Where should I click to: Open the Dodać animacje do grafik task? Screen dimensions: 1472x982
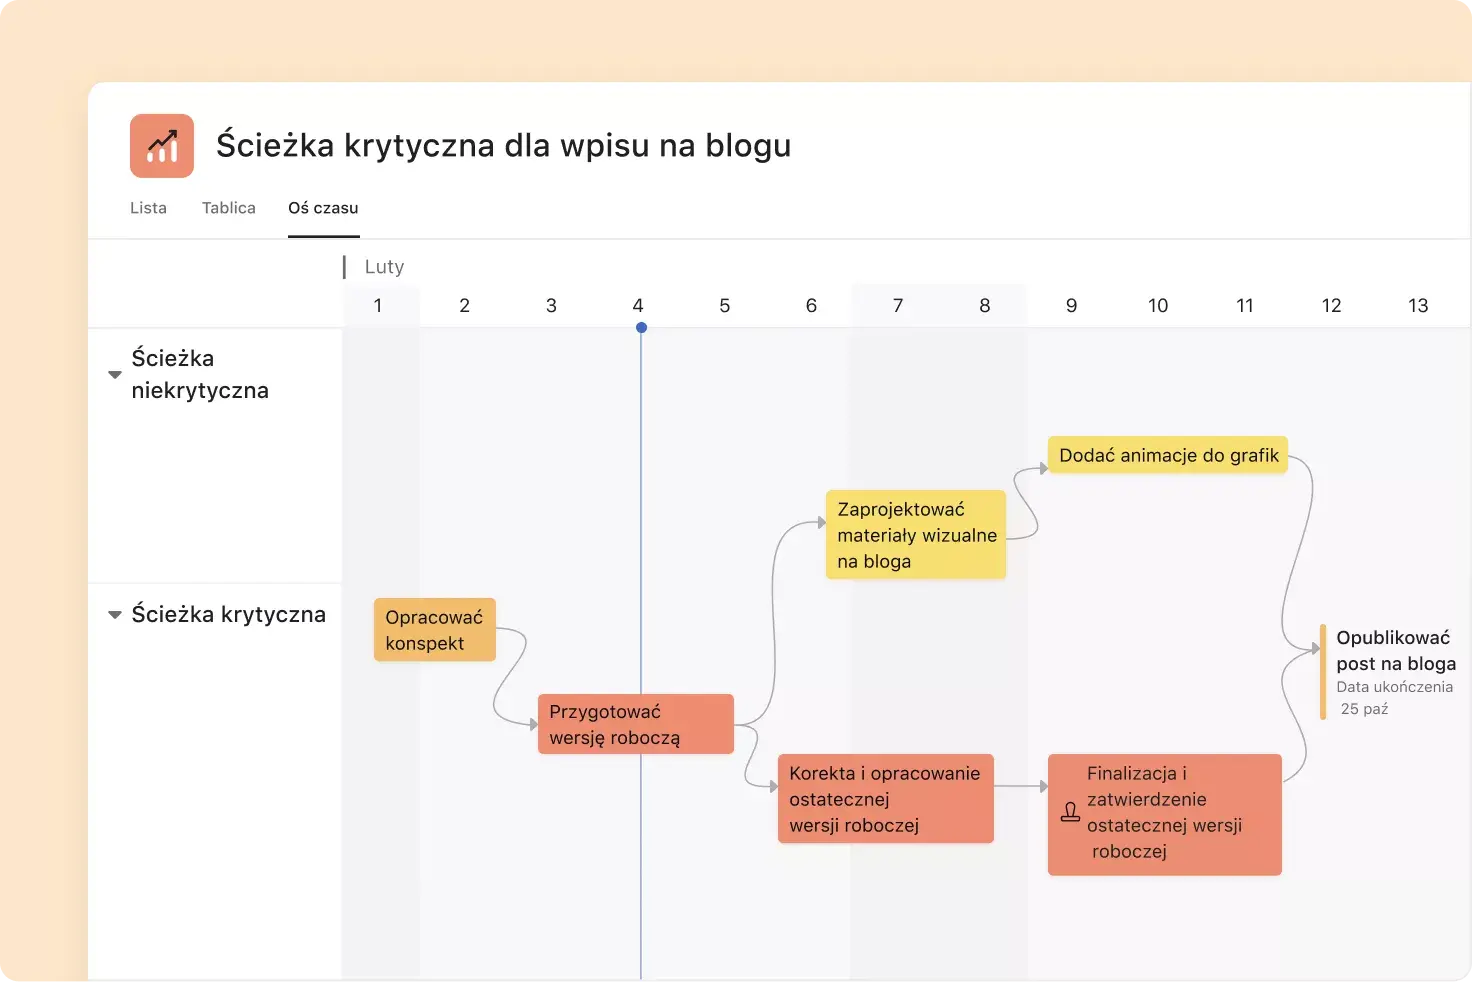click(1168, 455)
